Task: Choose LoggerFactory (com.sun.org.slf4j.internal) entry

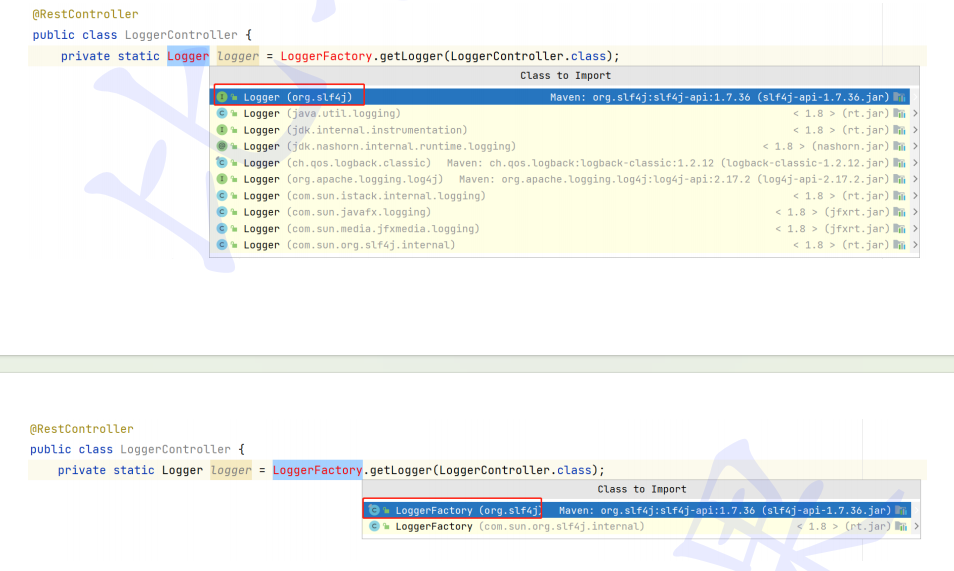Action: point(641,526)
